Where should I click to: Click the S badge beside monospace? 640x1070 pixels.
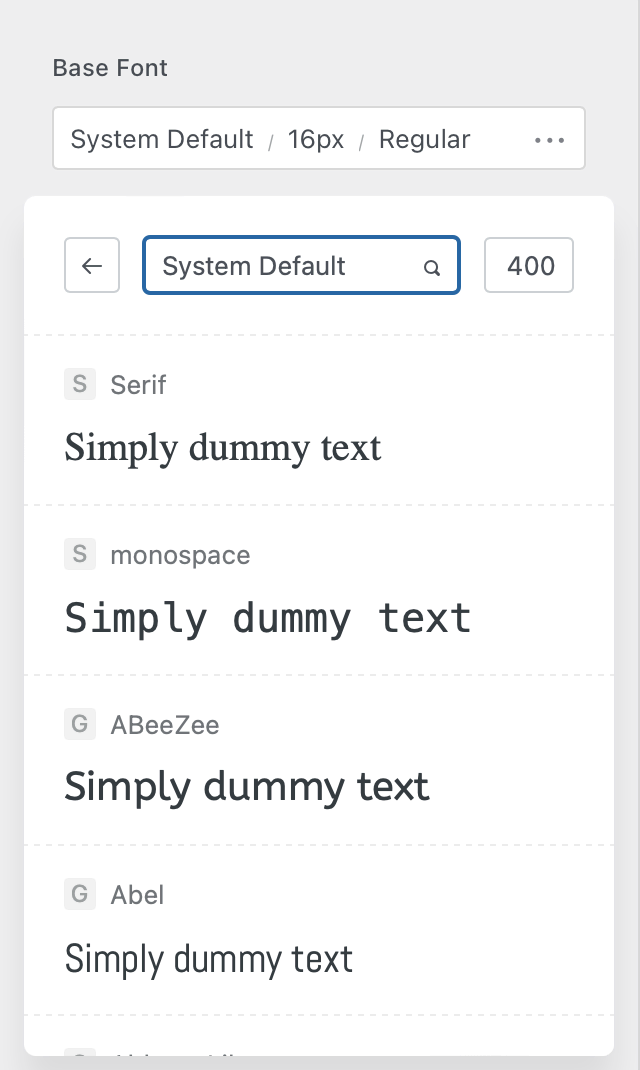coord(79,554)
